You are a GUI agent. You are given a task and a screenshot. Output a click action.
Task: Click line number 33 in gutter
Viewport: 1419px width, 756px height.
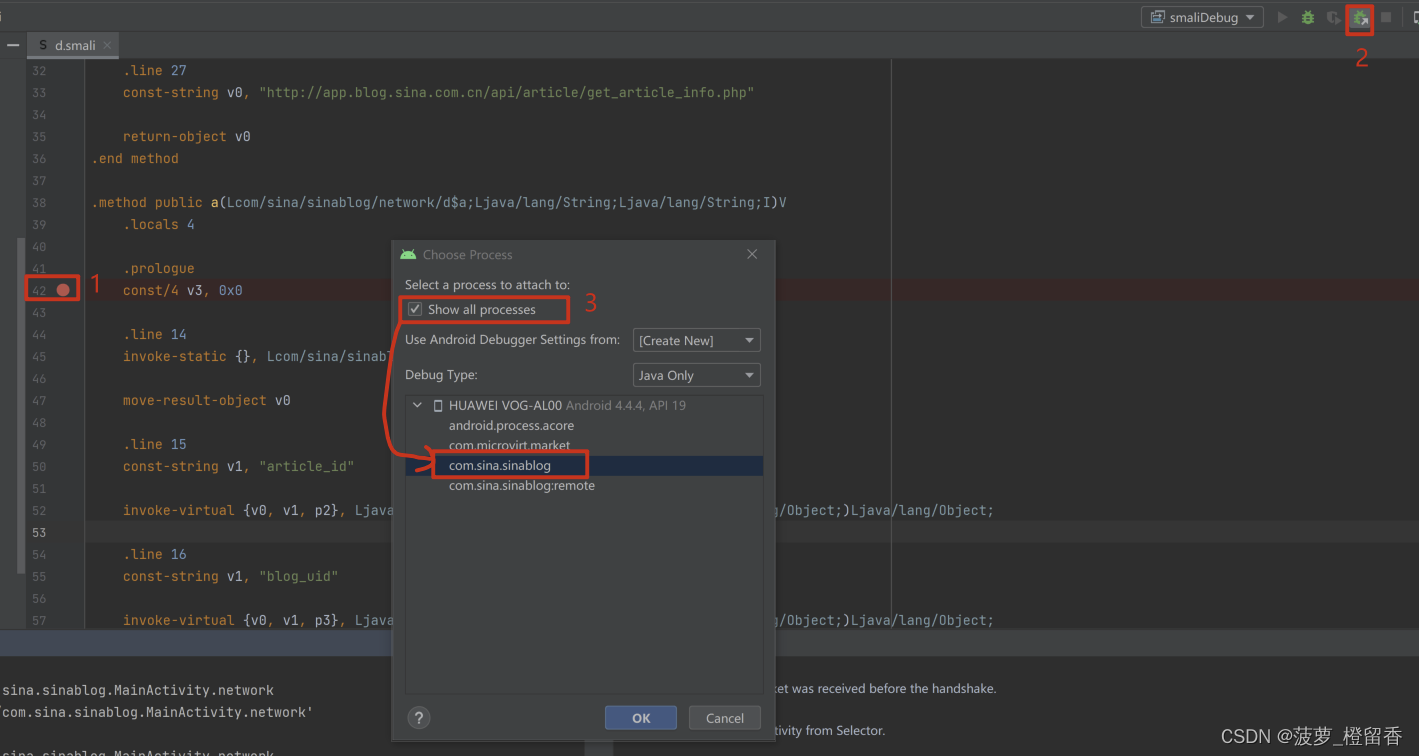[x=39, y=93]
